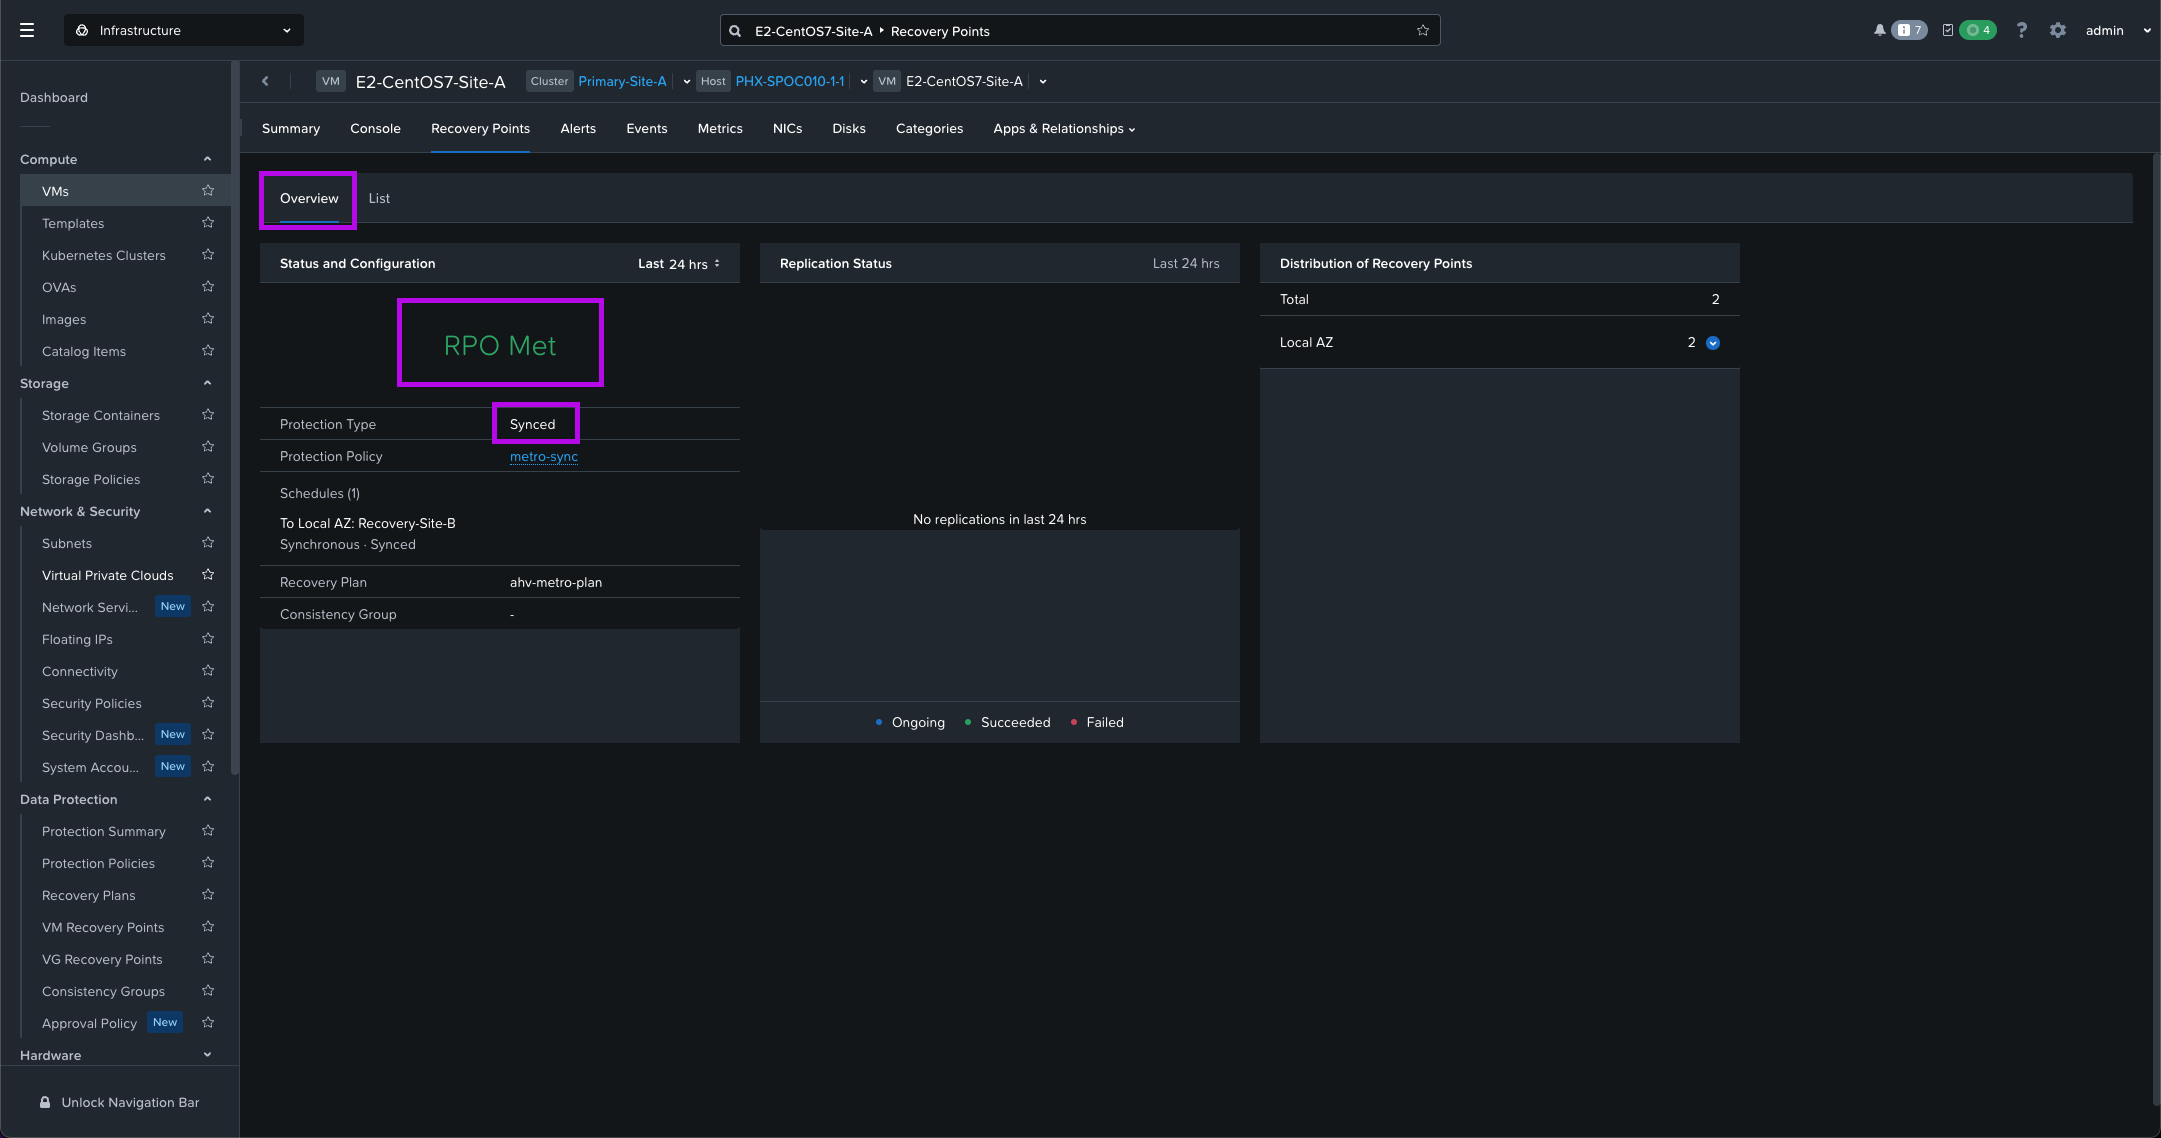Image resolution: width=2161 pixels, height=1138 pixels.
Task: Toggle the Succeeded legend entry
Action: (x=1007, y=722)
